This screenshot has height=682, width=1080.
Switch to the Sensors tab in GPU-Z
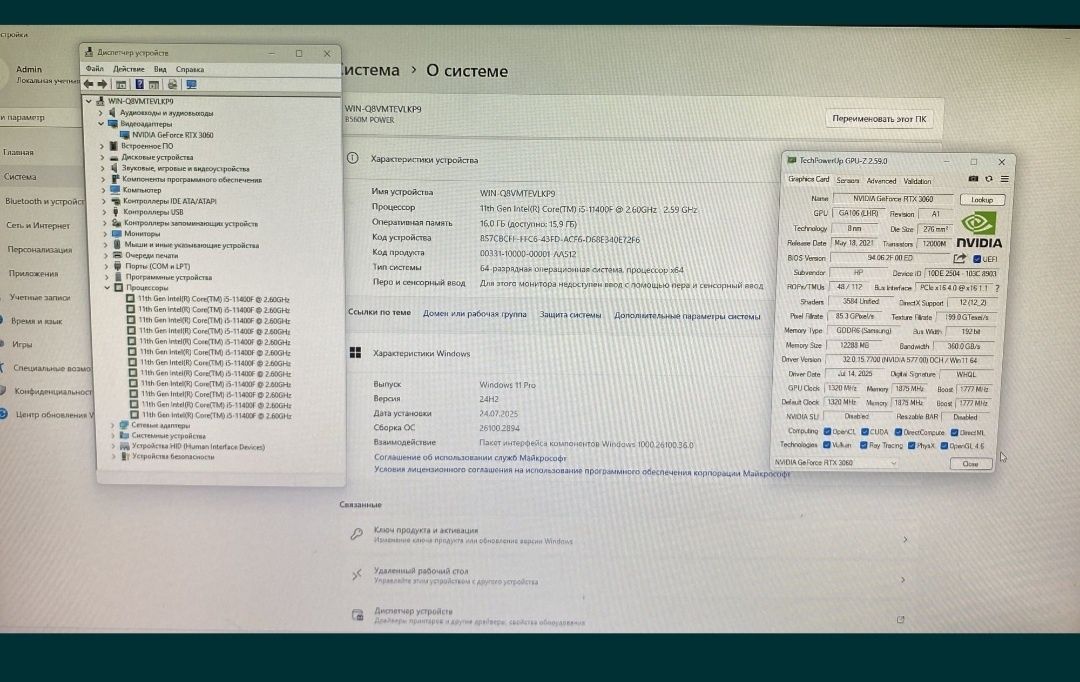coord(847,180)
